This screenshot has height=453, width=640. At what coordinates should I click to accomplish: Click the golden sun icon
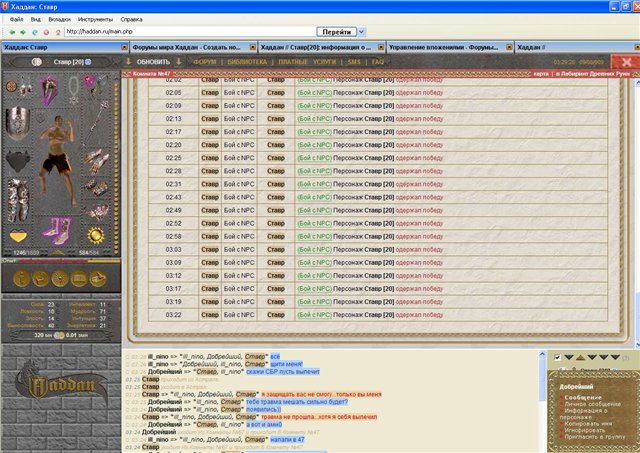96,235
